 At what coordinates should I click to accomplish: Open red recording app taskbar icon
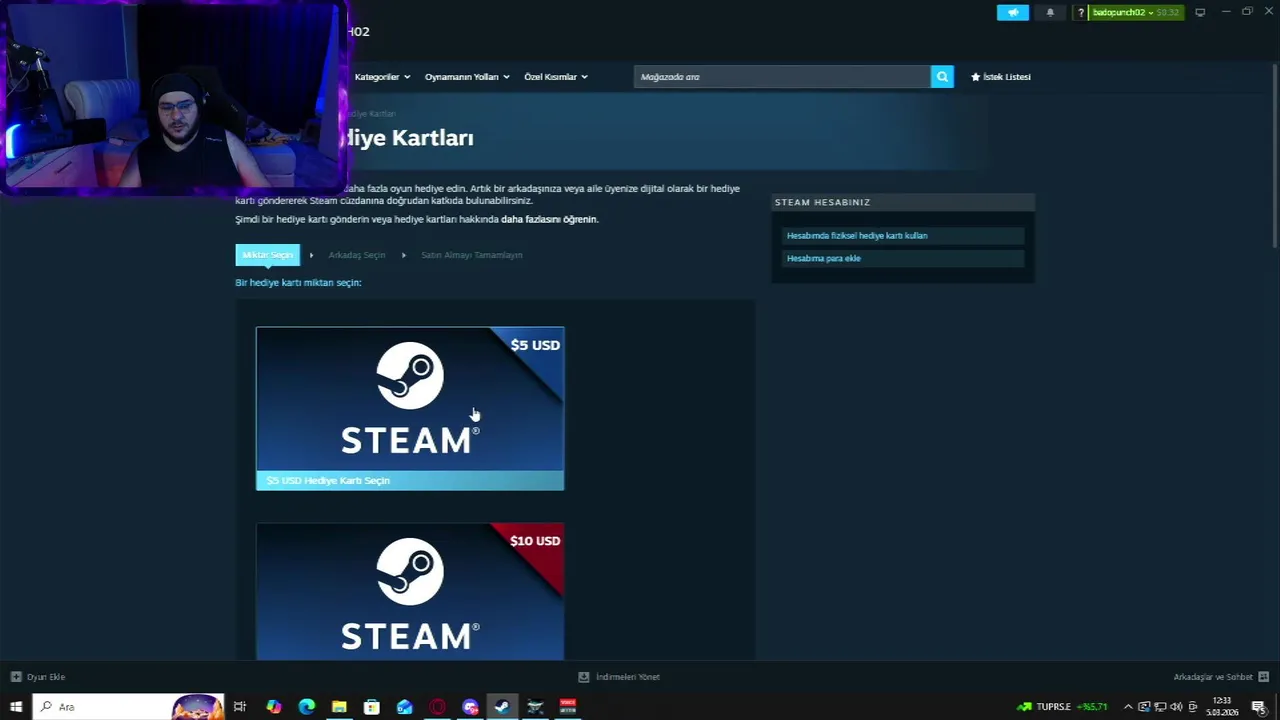[x=568, y=707]
